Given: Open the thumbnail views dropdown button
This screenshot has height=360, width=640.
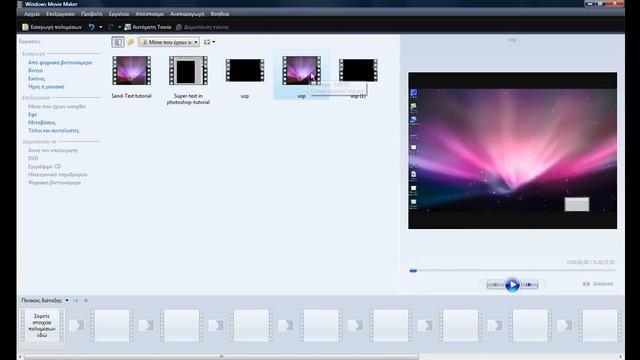Looking at the screenshot, I should 209,42.
